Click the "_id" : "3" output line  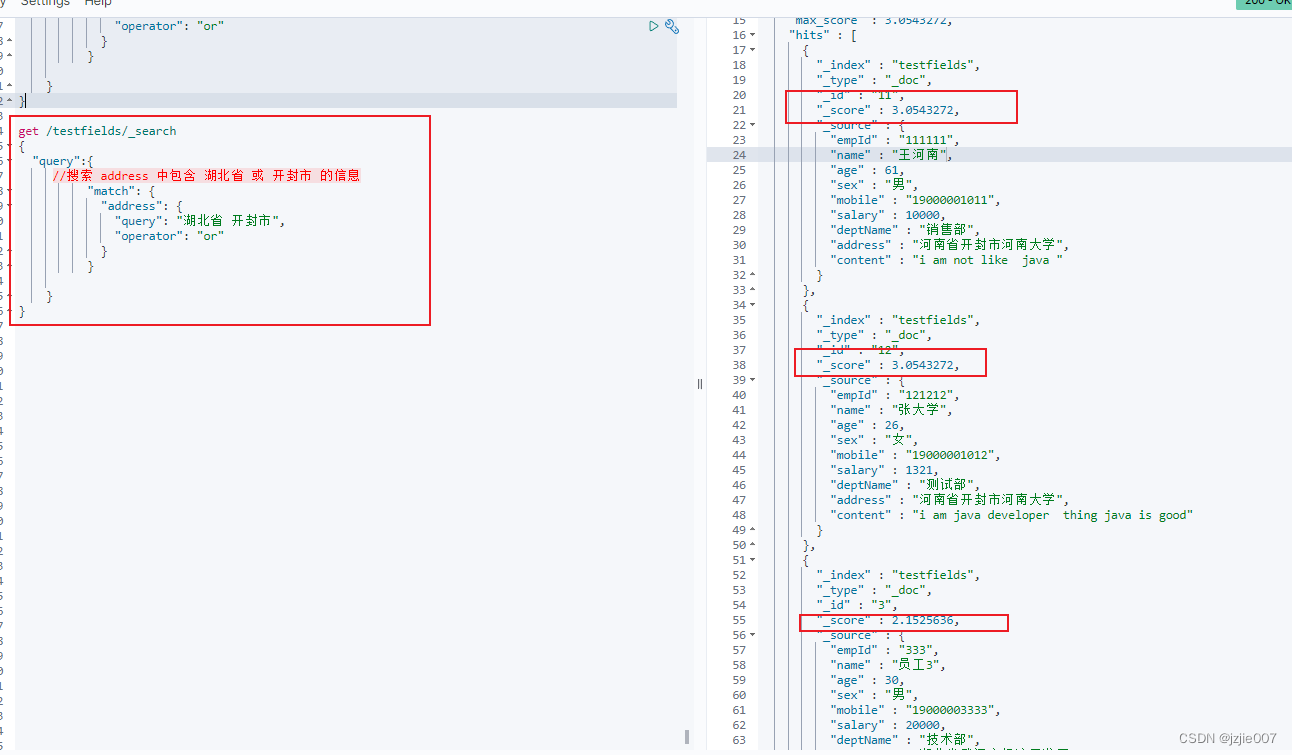click(855, 605)
